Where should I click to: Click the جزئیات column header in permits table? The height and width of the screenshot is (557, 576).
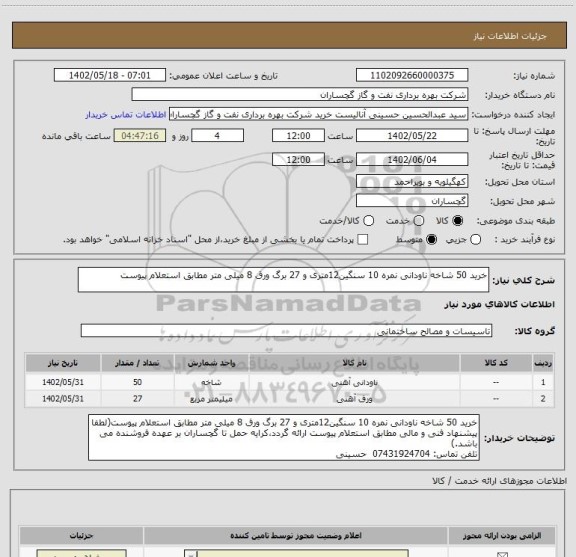pyautogui.click(x=82, y=536)
